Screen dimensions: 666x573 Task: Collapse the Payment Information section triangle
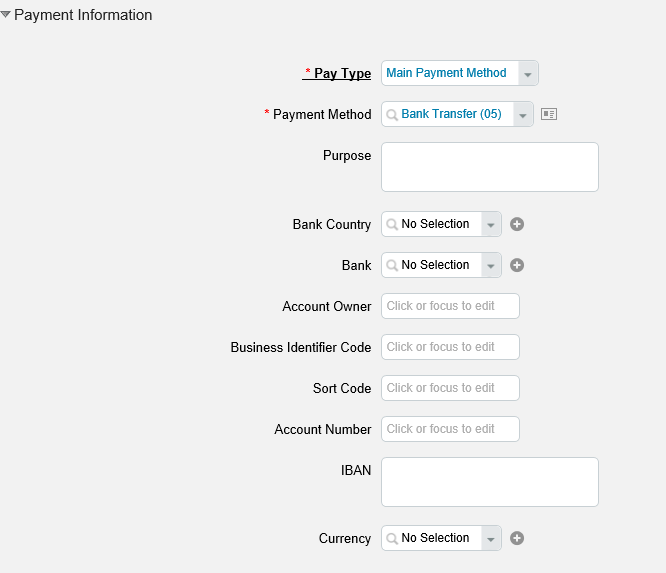6,14
